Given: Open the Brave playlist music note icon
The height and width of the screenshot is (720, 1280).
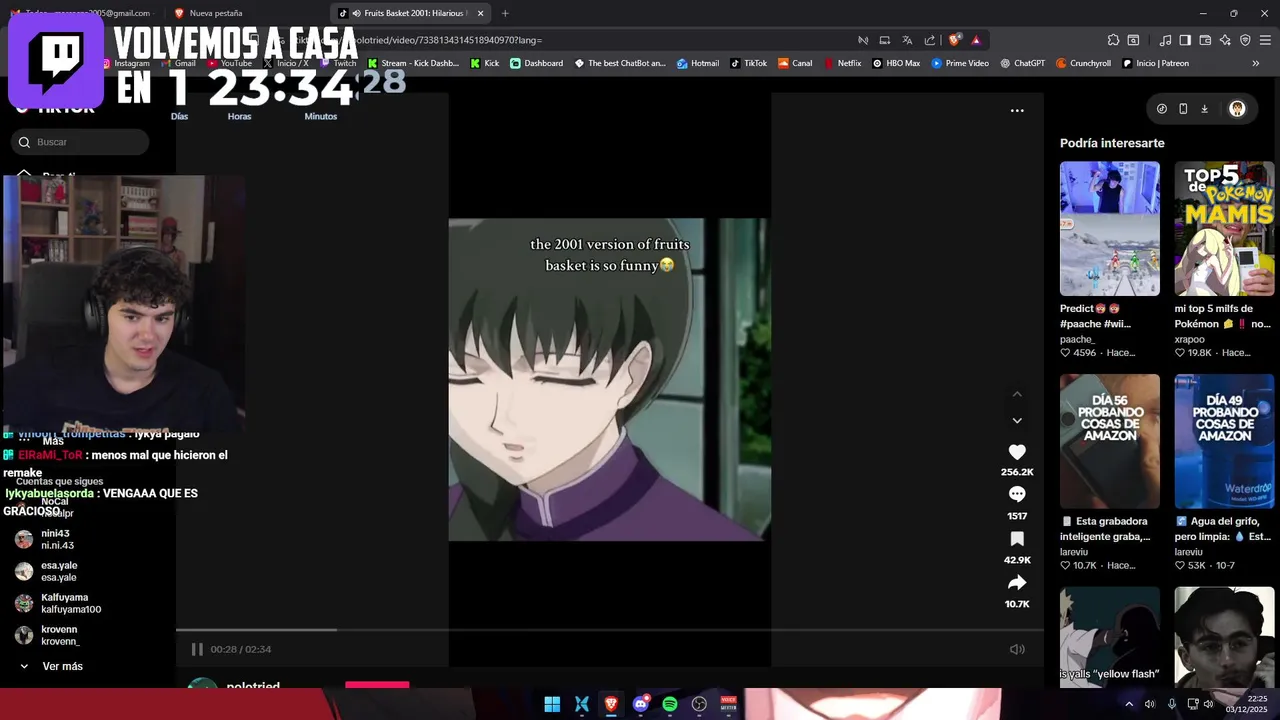Looking at the screenshot, I should pos(1165,40).
